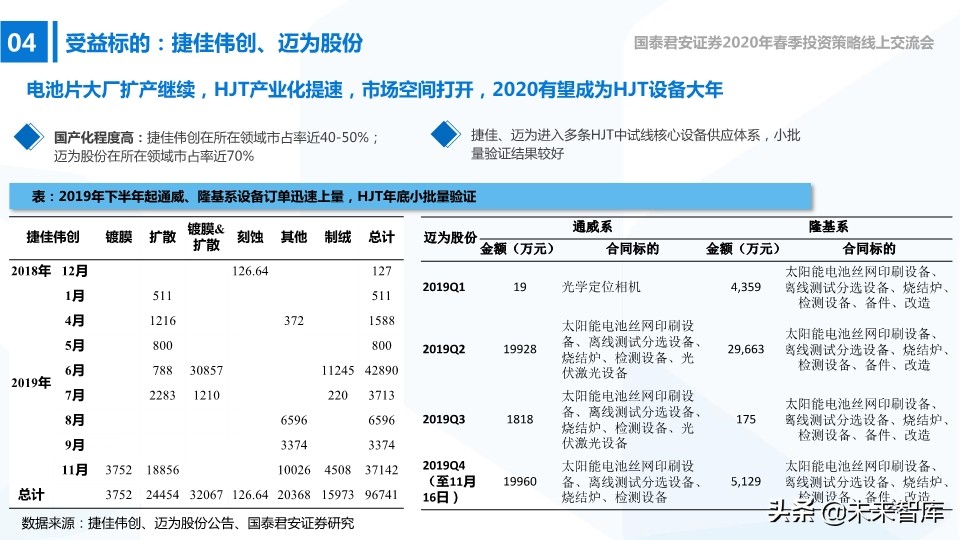Click the '2019Q4（至11月16日）' row label

coord(448,481)
